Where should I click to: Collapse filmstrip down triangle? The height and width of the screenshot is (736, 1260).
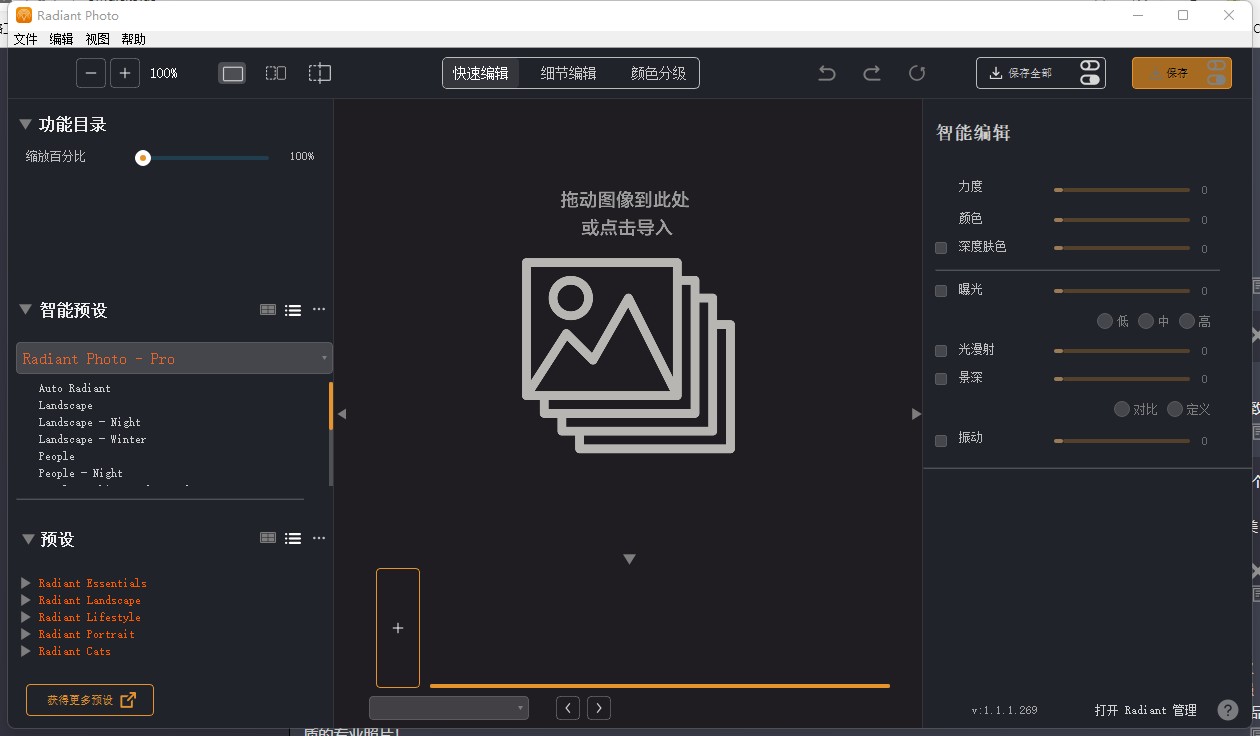[x=629, y=559]
